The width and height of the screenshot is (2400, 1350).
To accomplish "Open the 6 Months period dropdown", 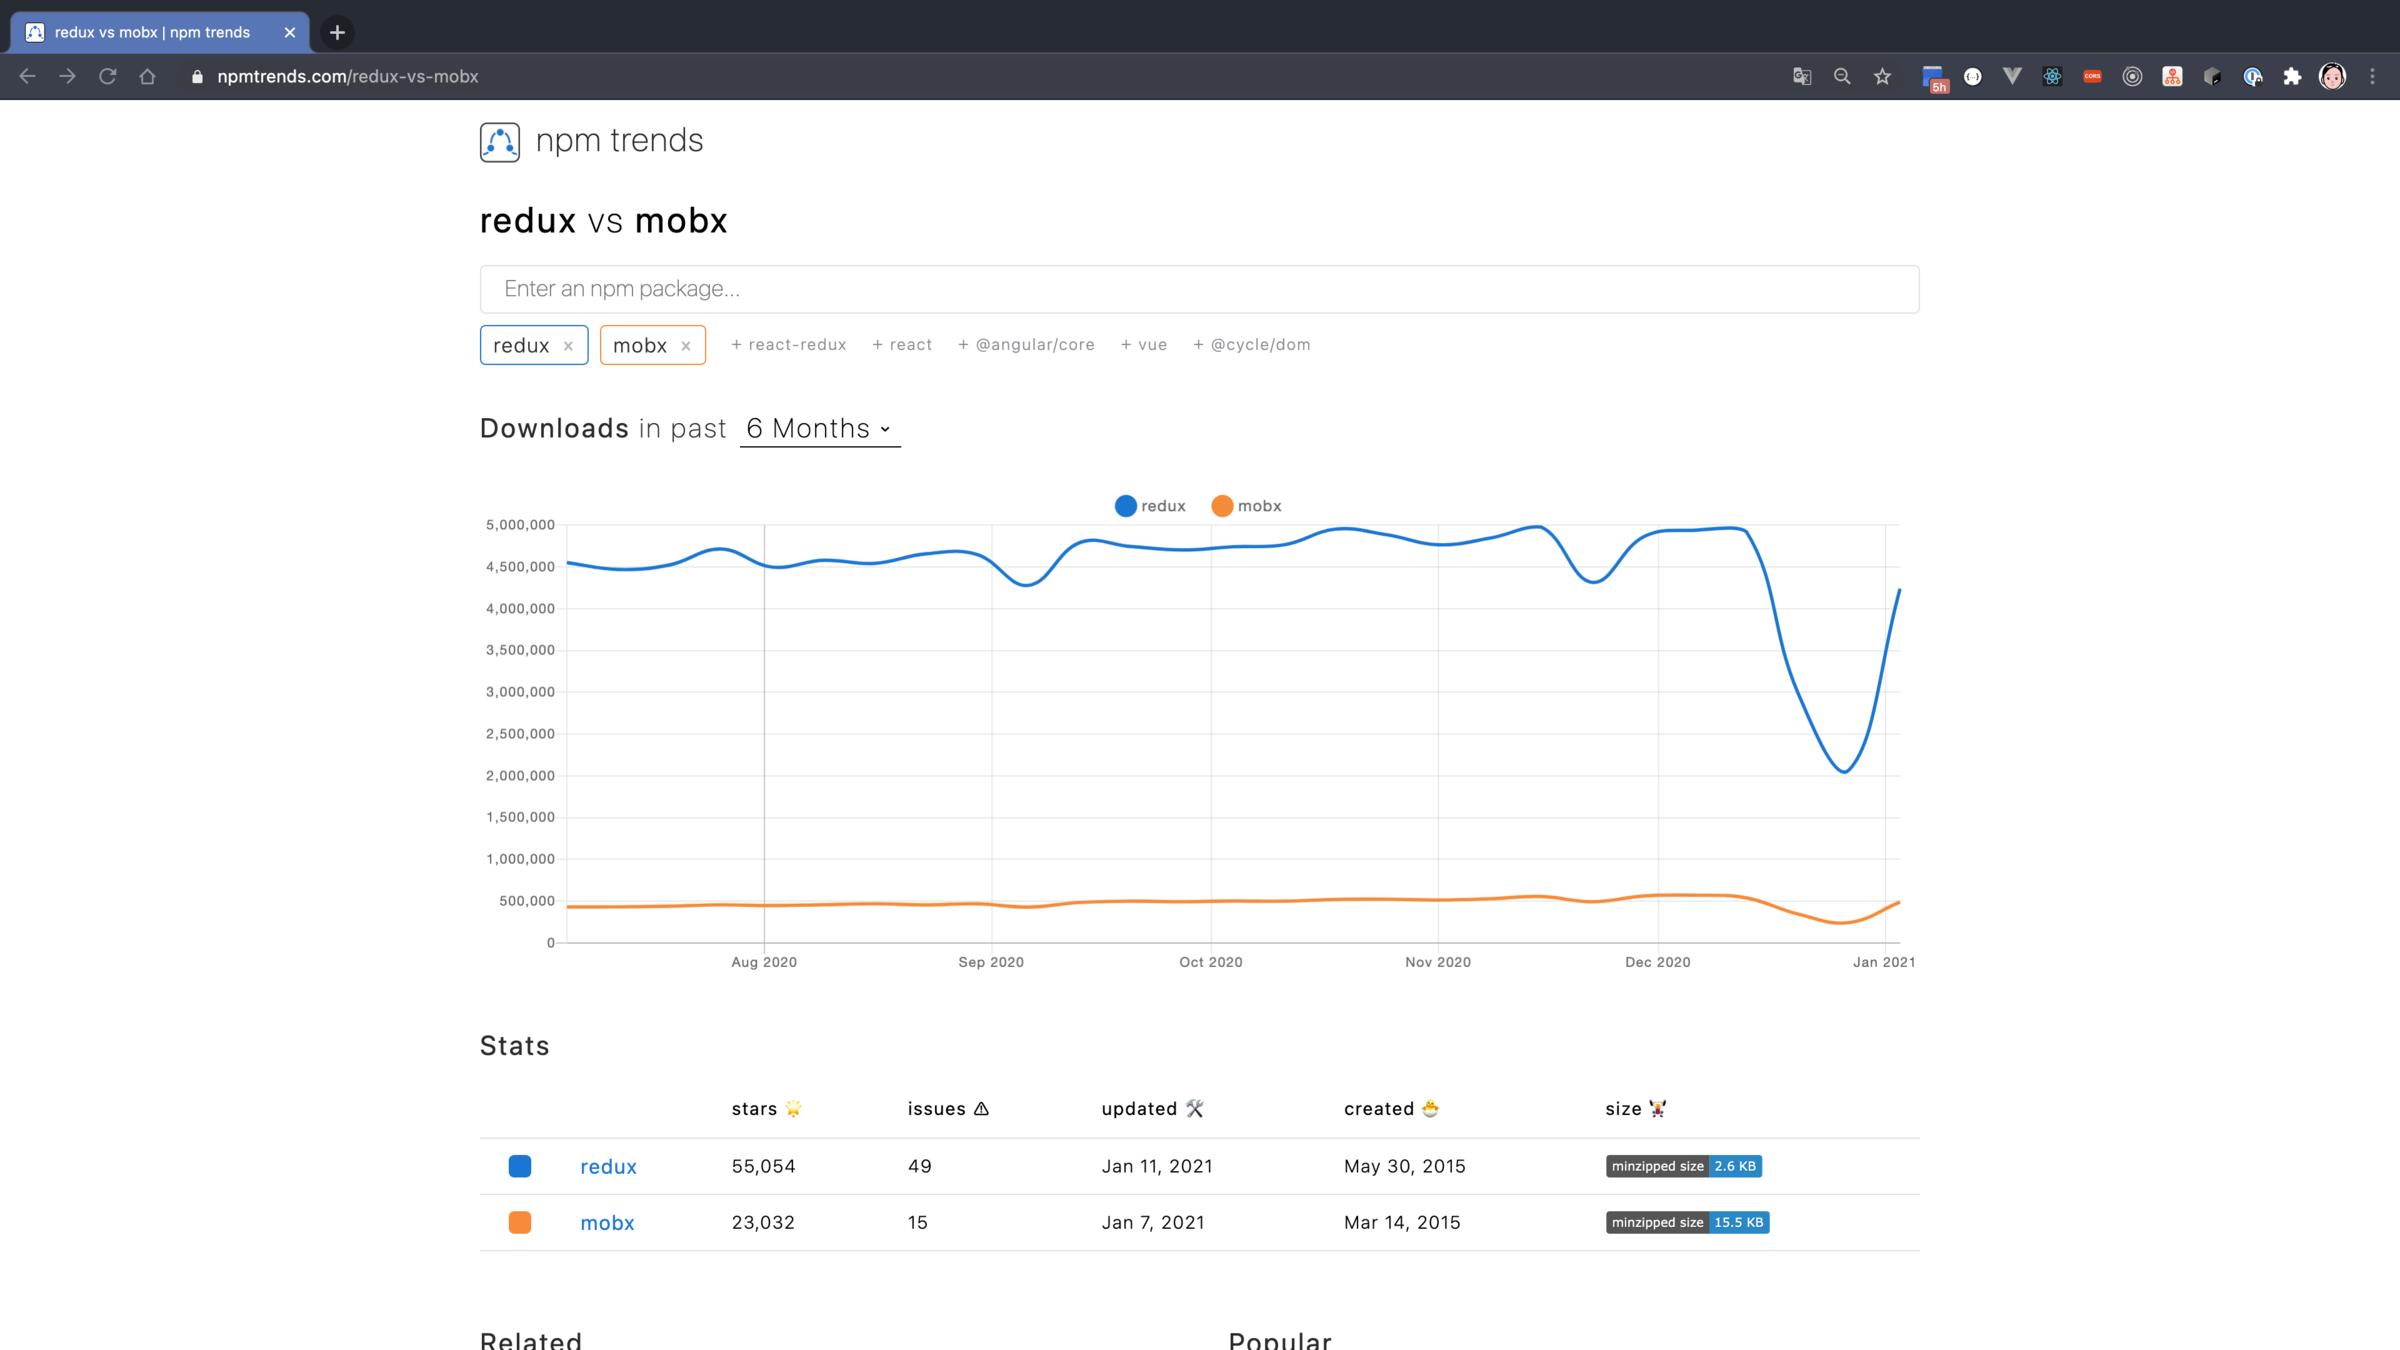I will (819, 429).
